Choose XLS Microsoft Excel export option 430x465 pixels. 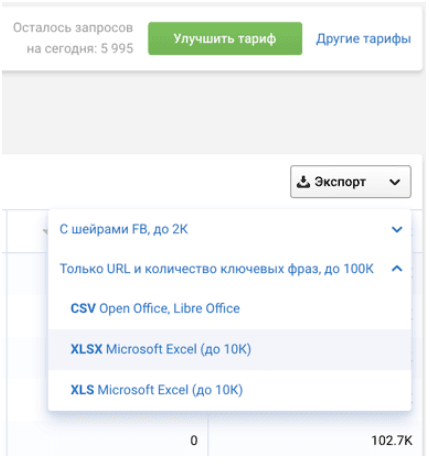tap(230, 390)
